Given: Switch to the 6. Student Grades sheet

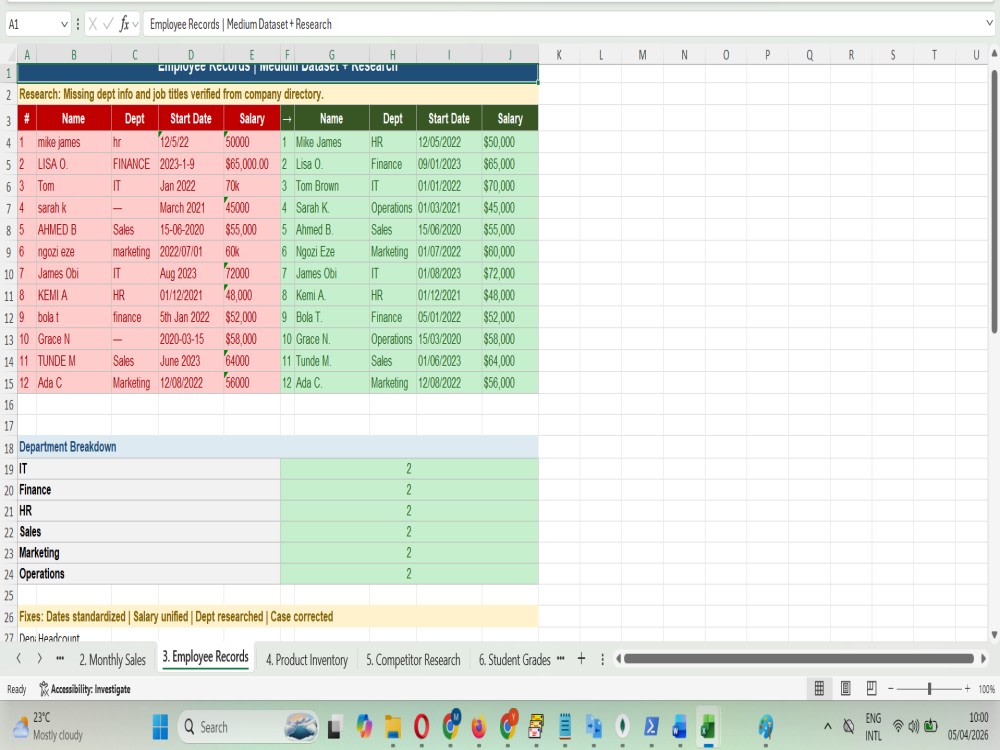Looking at the screenshot, I should point(515,659).
